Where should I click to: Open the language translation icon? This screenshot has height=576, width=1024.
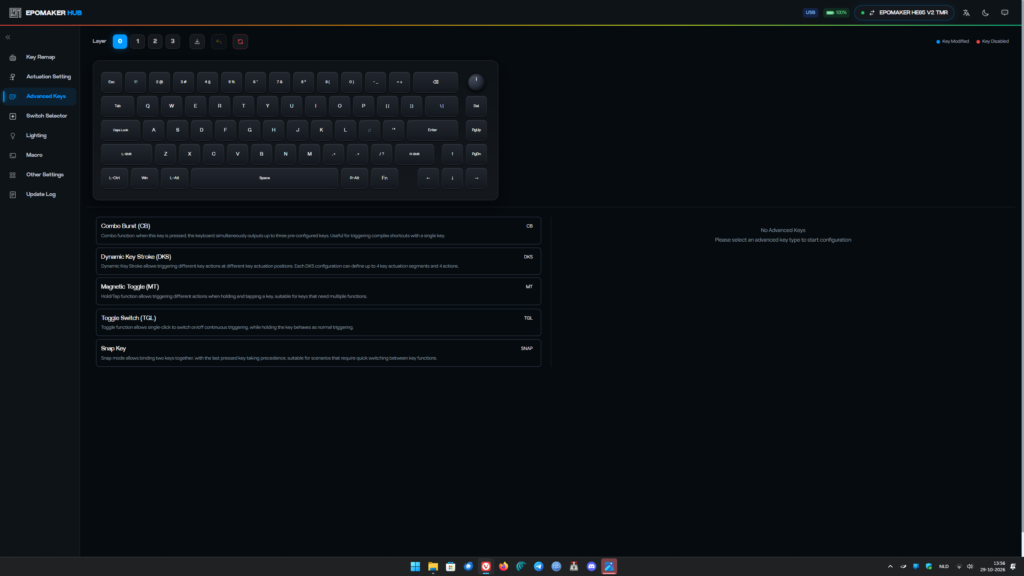[967, 12]
